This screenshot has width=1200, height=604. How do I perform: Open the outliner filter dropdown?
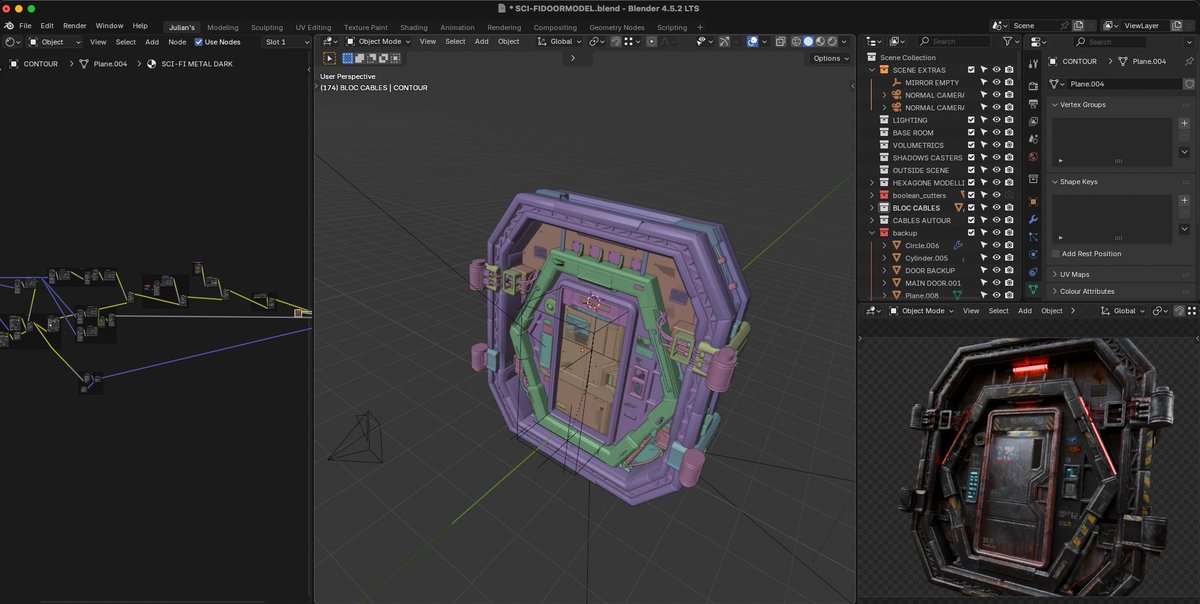[x=1010, y=42]
